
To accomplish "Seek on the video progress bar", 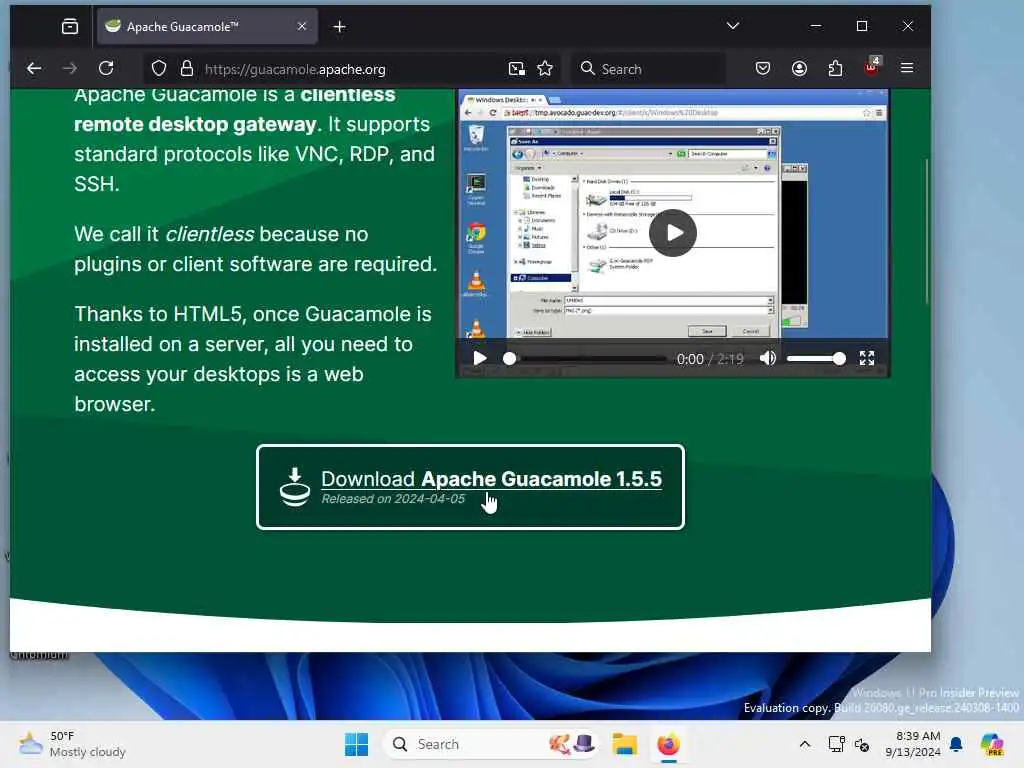I will 584,359.
